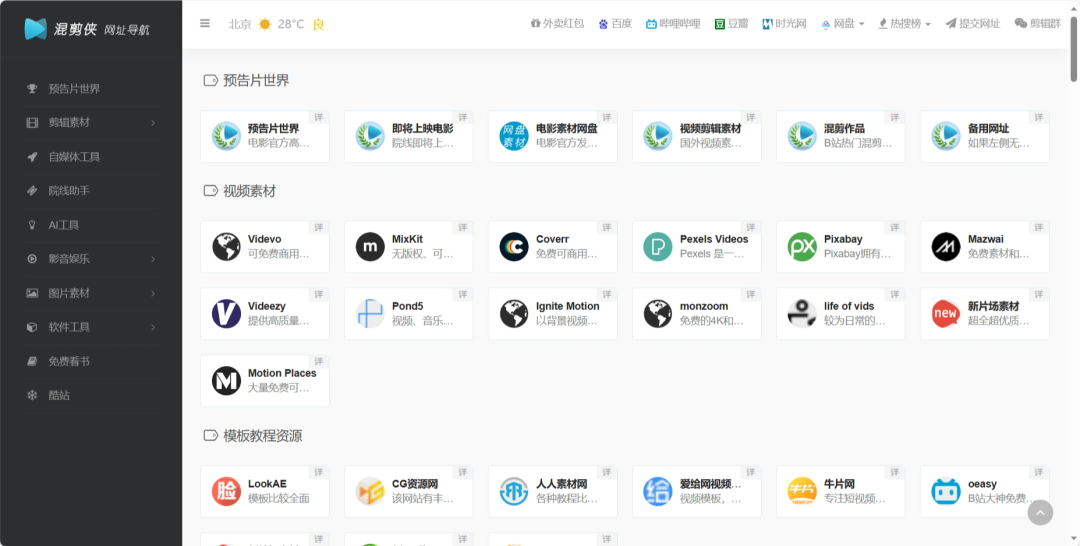
Task: Click the Mazwai logo icon
Action: pyautogui.click(x=946, y=246)
